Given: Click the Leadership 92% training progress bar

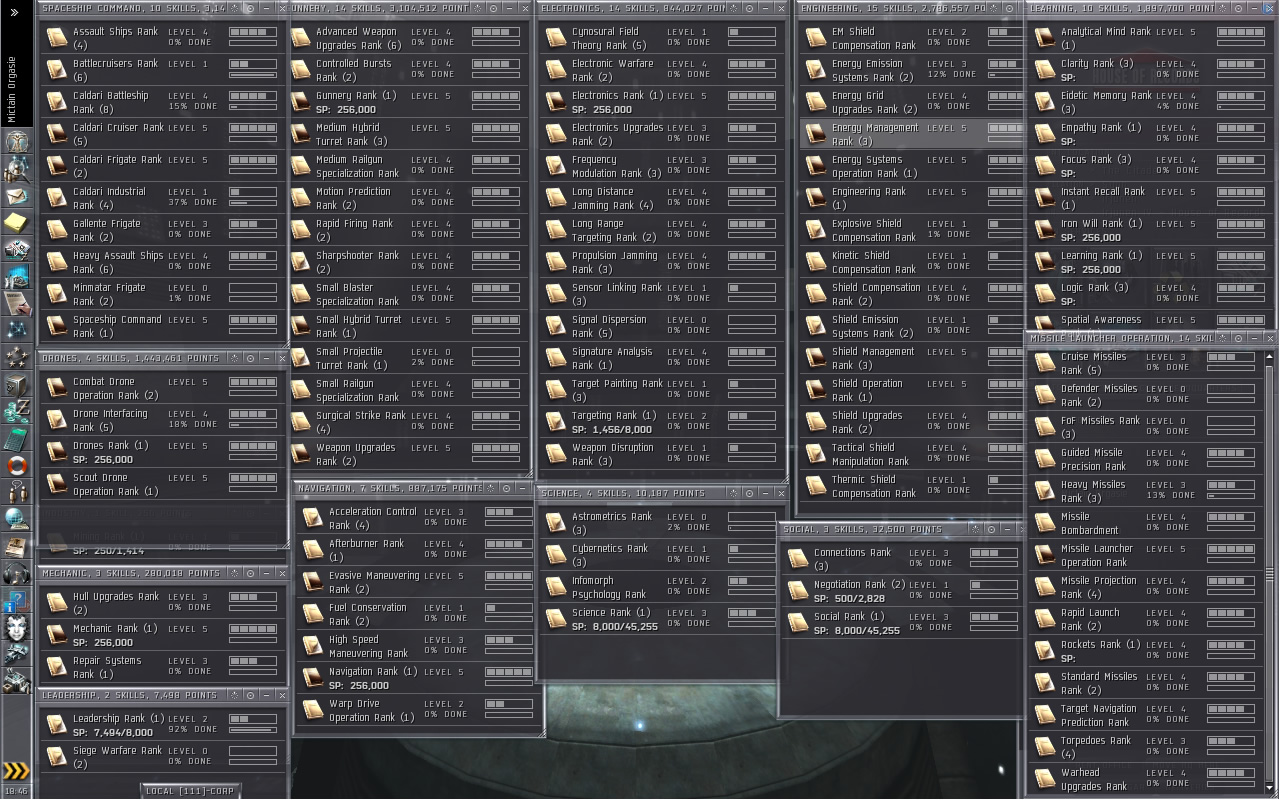Looking at the screenshot, I should pyautogui.click(x=253, y=730).
